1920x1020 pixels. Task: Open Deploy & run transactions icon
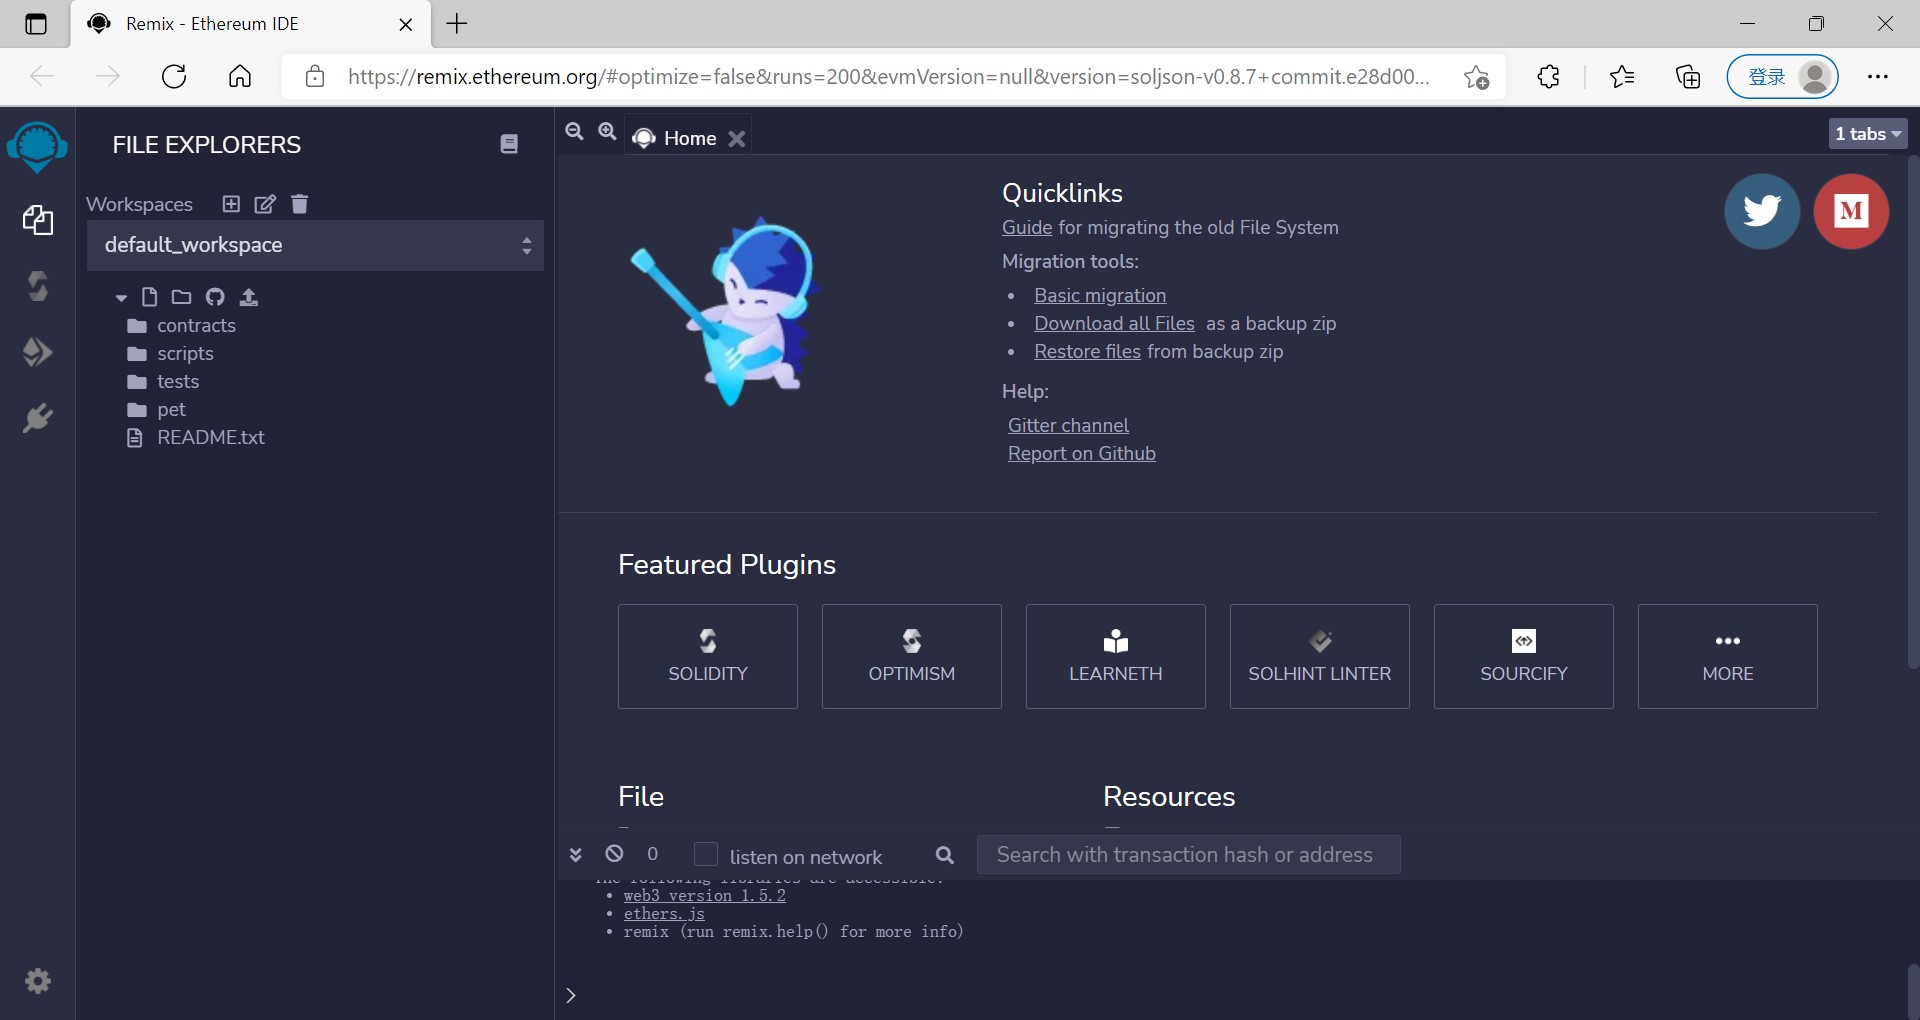[x=38, y=352]
